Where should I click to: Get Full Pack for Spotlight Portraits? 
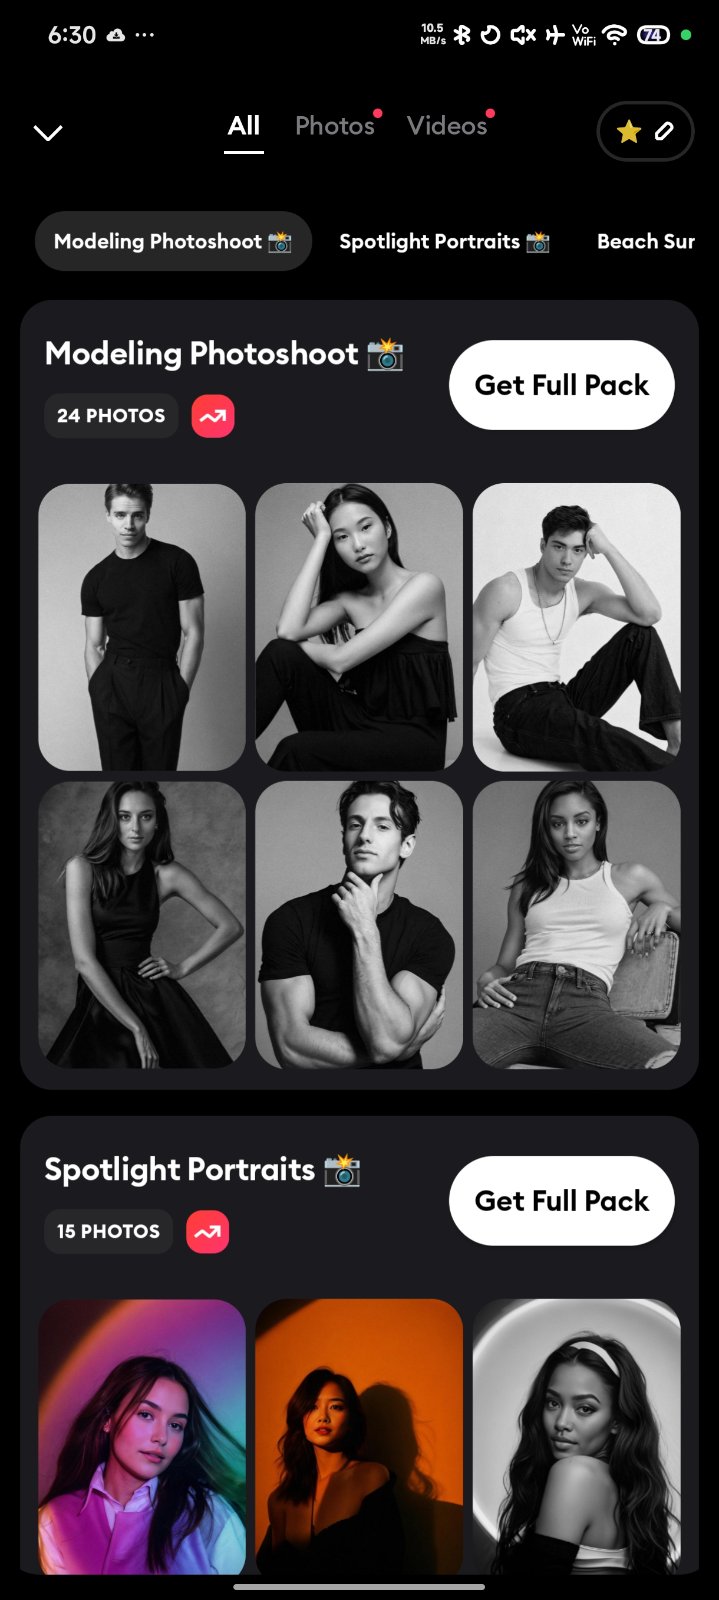[x=562, y=1201]
